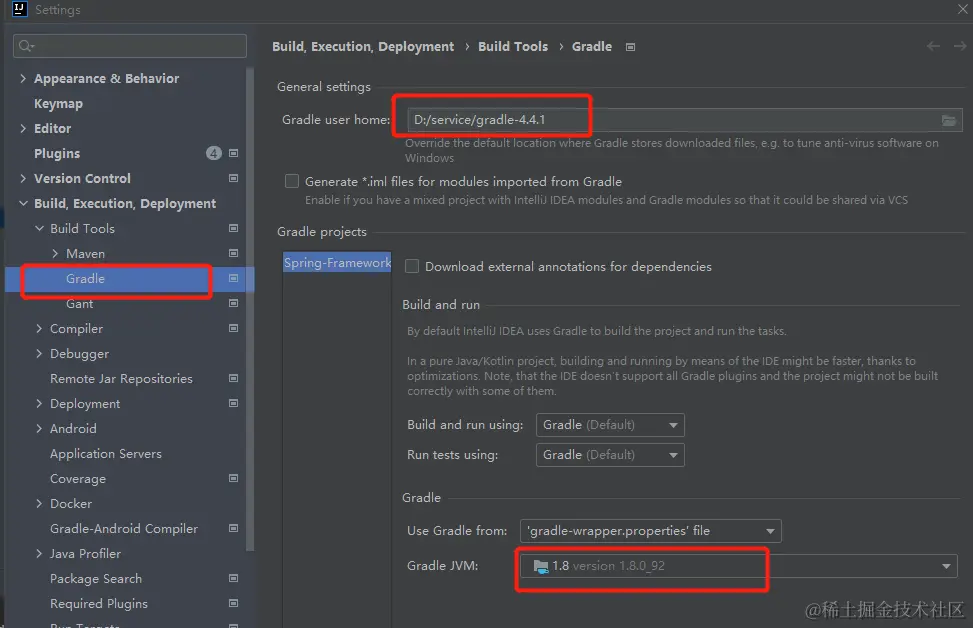Expand the Java Profiler node
The height and width of the screenshot is (628, 973).
tap(39, 554)
